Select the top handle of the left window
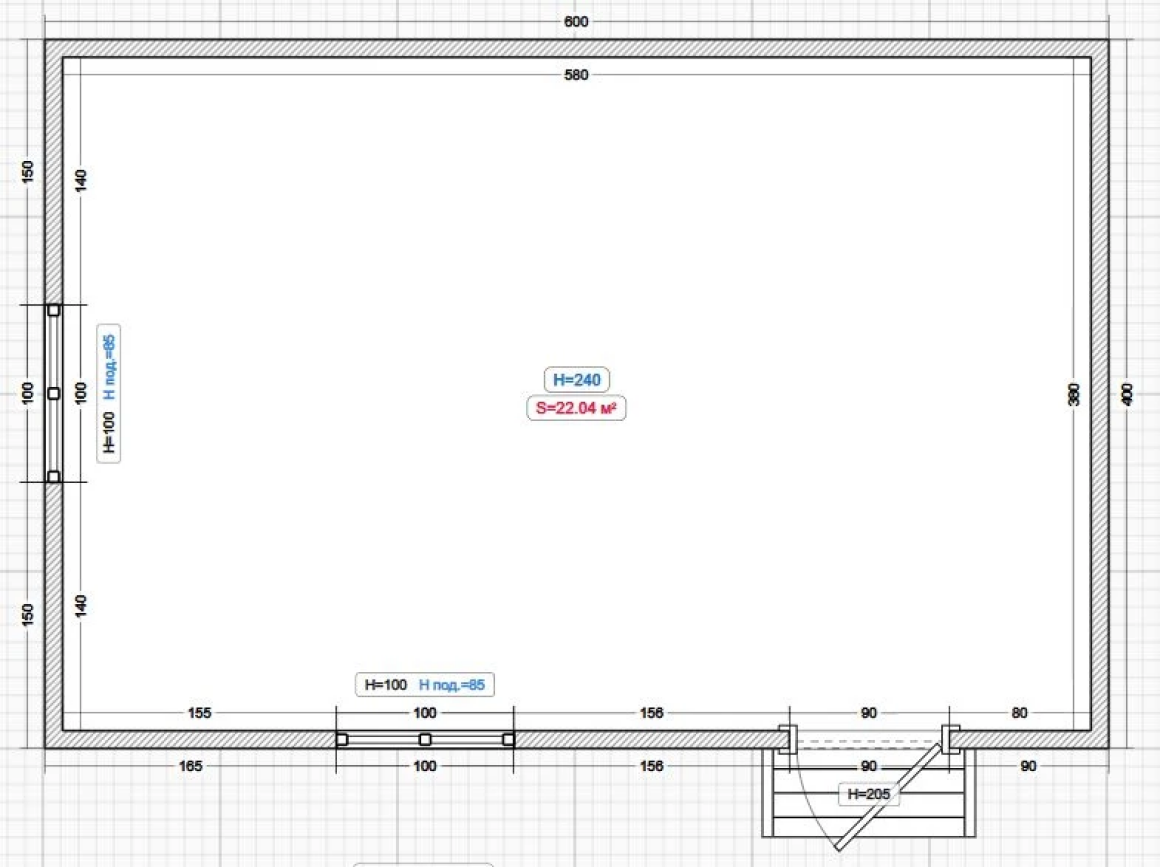The image size is (1160, 867). pos(53,310)
